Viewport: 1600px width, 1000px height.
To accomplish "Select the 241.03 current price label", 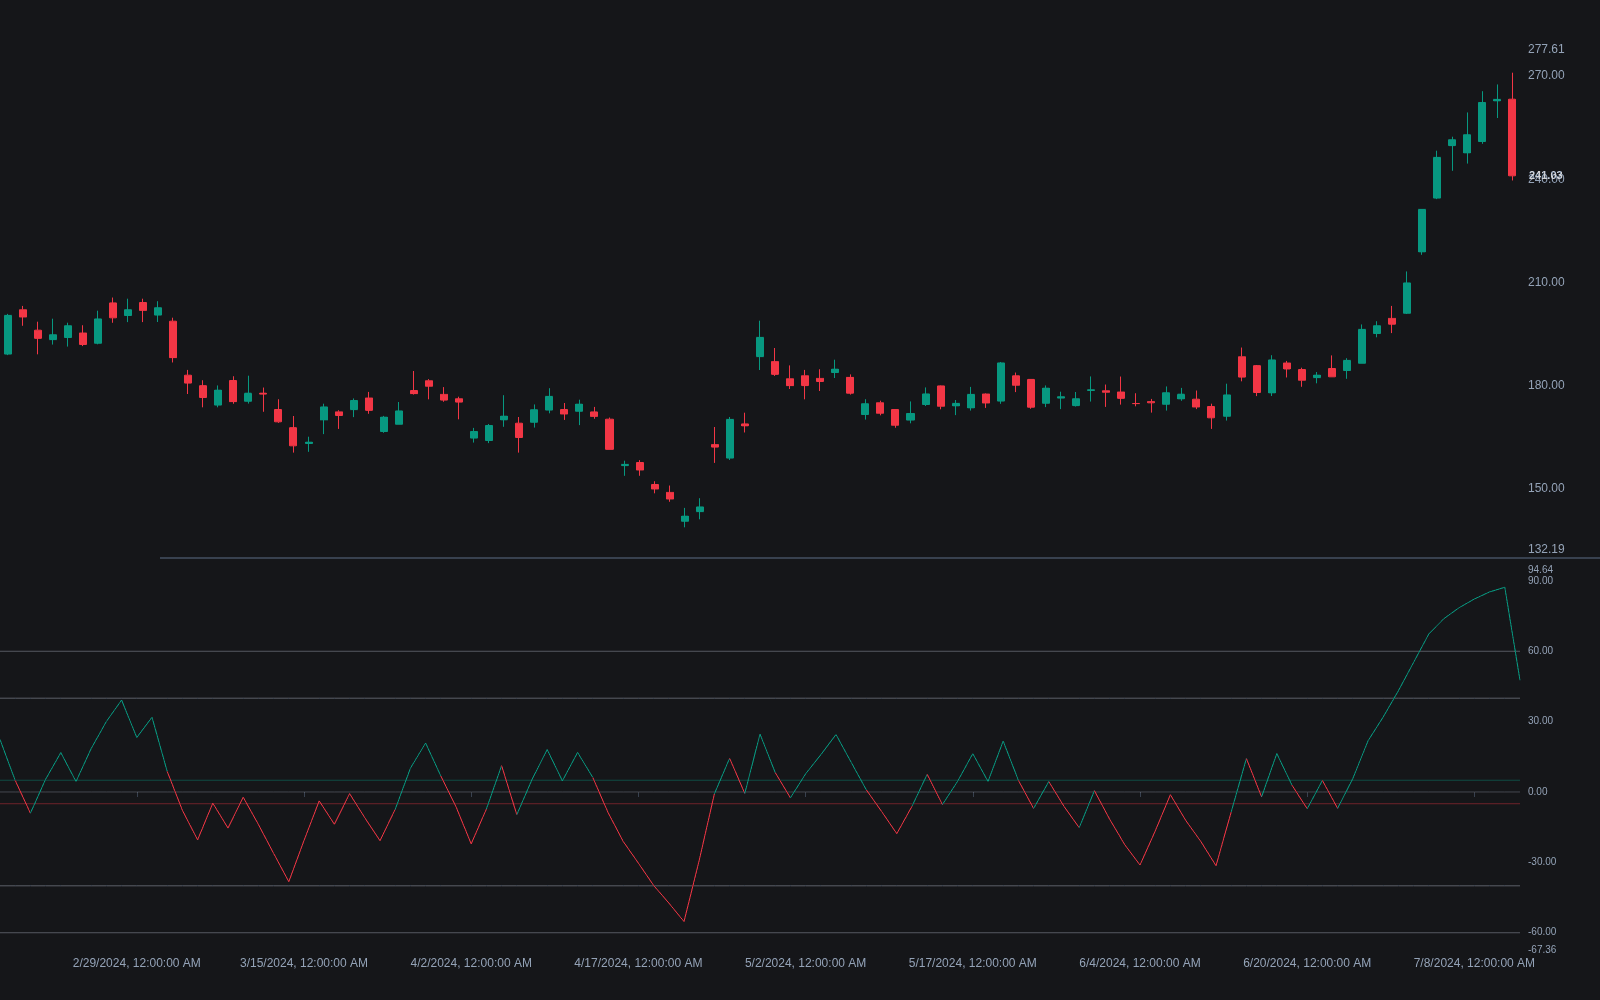I will click(x=1546, y=176).
